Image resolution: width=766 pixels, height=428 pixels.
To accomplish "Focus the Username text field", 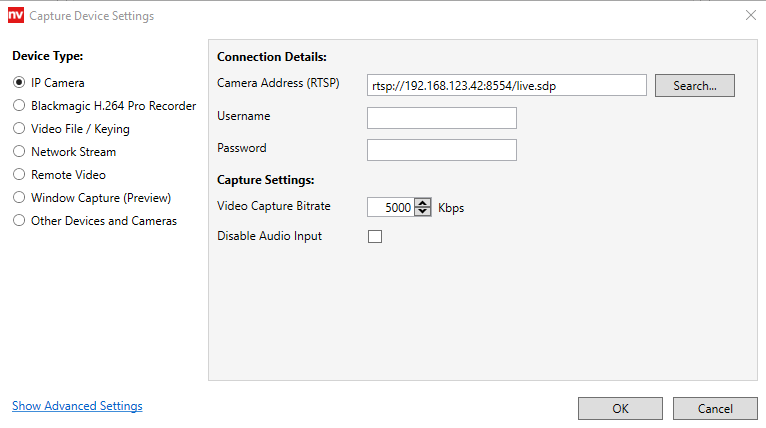I will coord(441,118).
